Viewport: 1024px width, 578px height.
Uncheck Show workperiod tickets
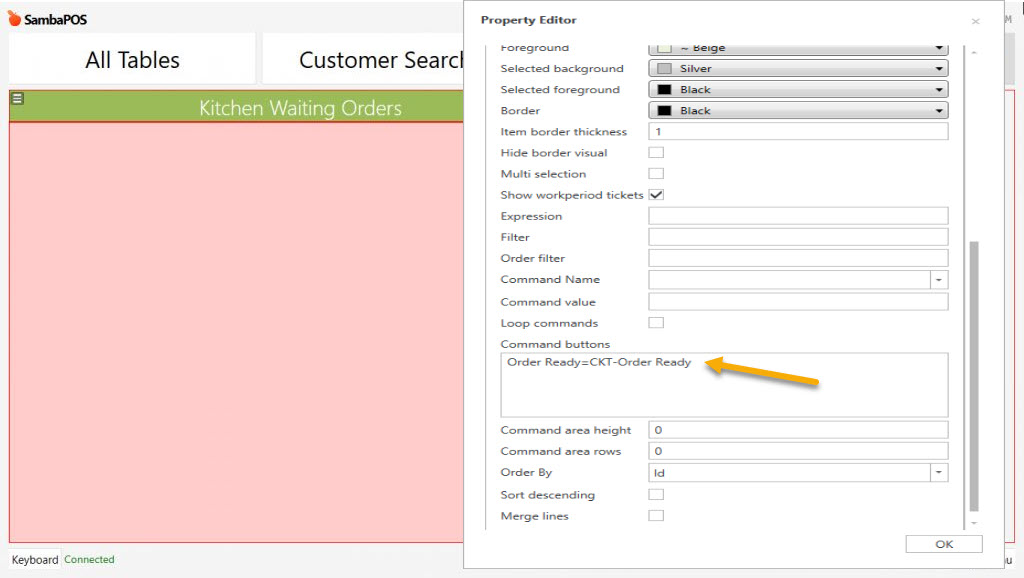click(656, 195)
